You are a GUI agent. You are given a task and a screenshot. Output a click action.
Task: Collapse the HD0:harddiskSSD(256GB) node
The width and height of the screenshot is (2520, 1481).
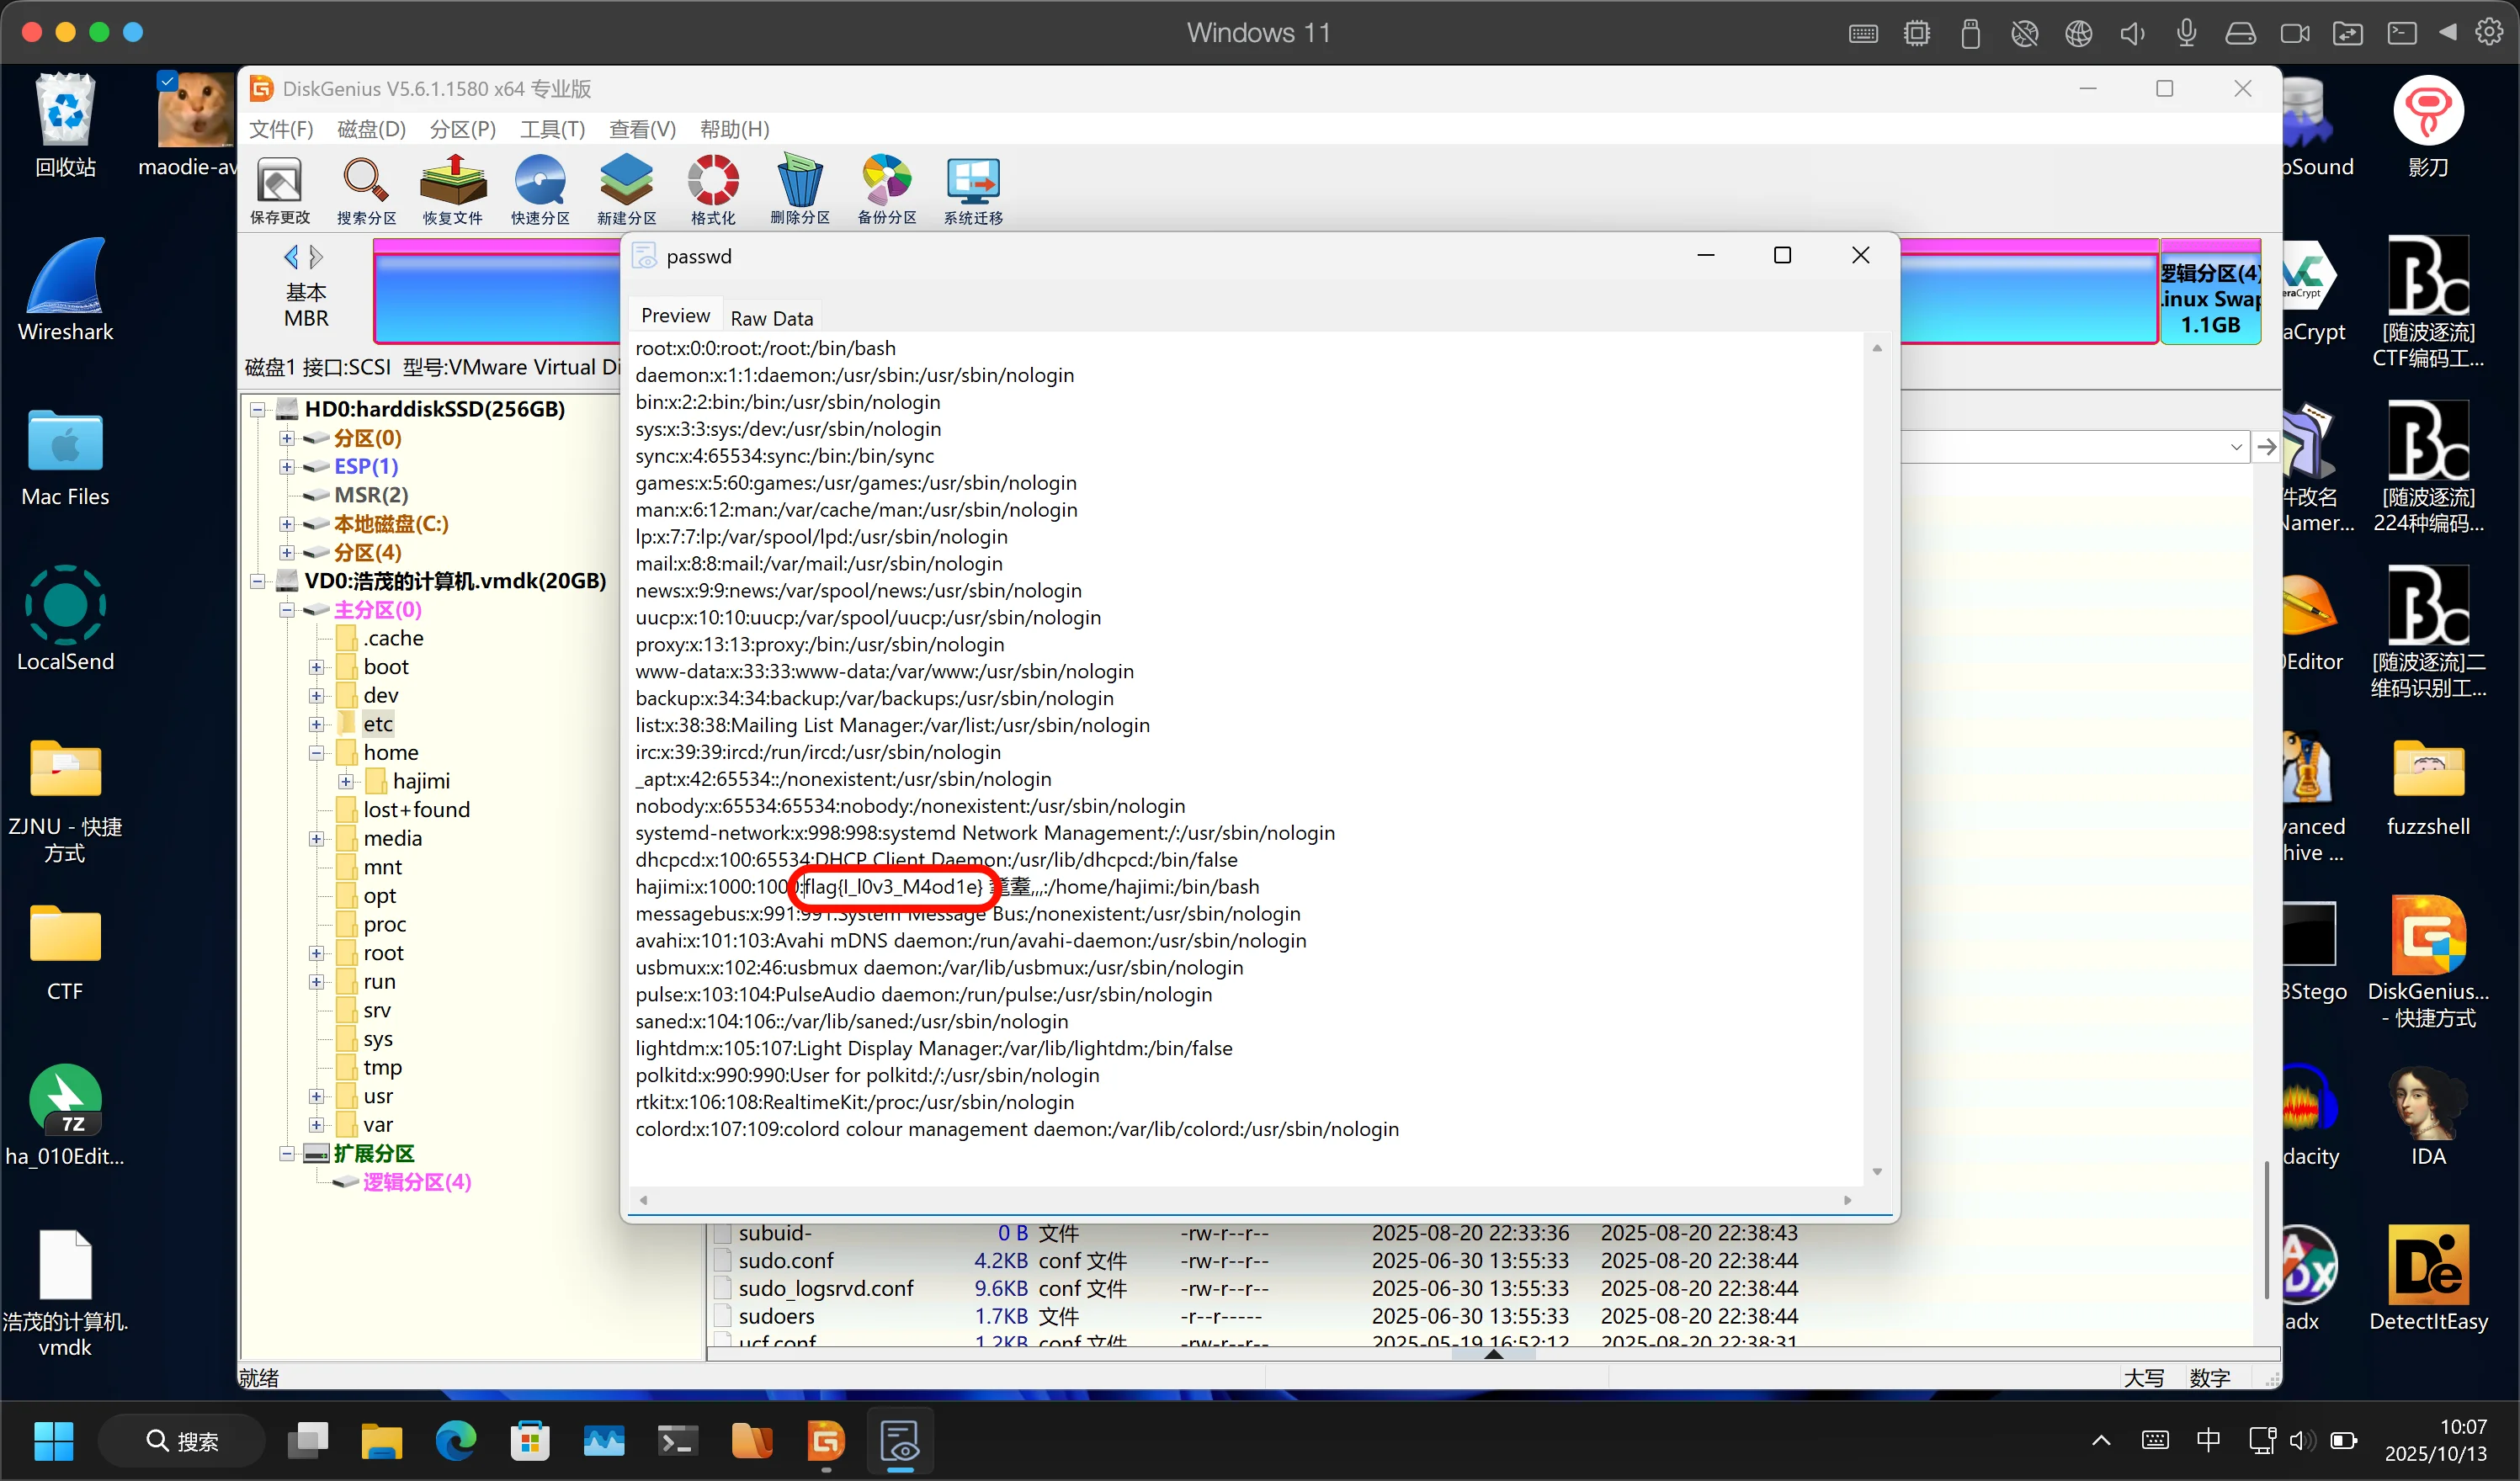click(x=258, y=409)
